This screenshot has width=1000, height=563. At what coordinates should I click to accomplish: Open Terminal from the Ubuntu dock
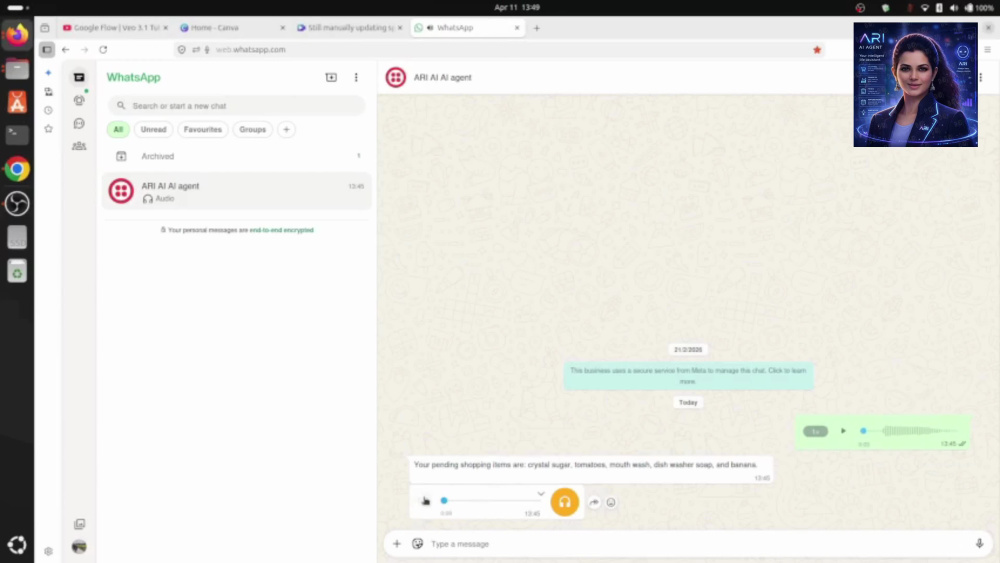coord(17,135)
